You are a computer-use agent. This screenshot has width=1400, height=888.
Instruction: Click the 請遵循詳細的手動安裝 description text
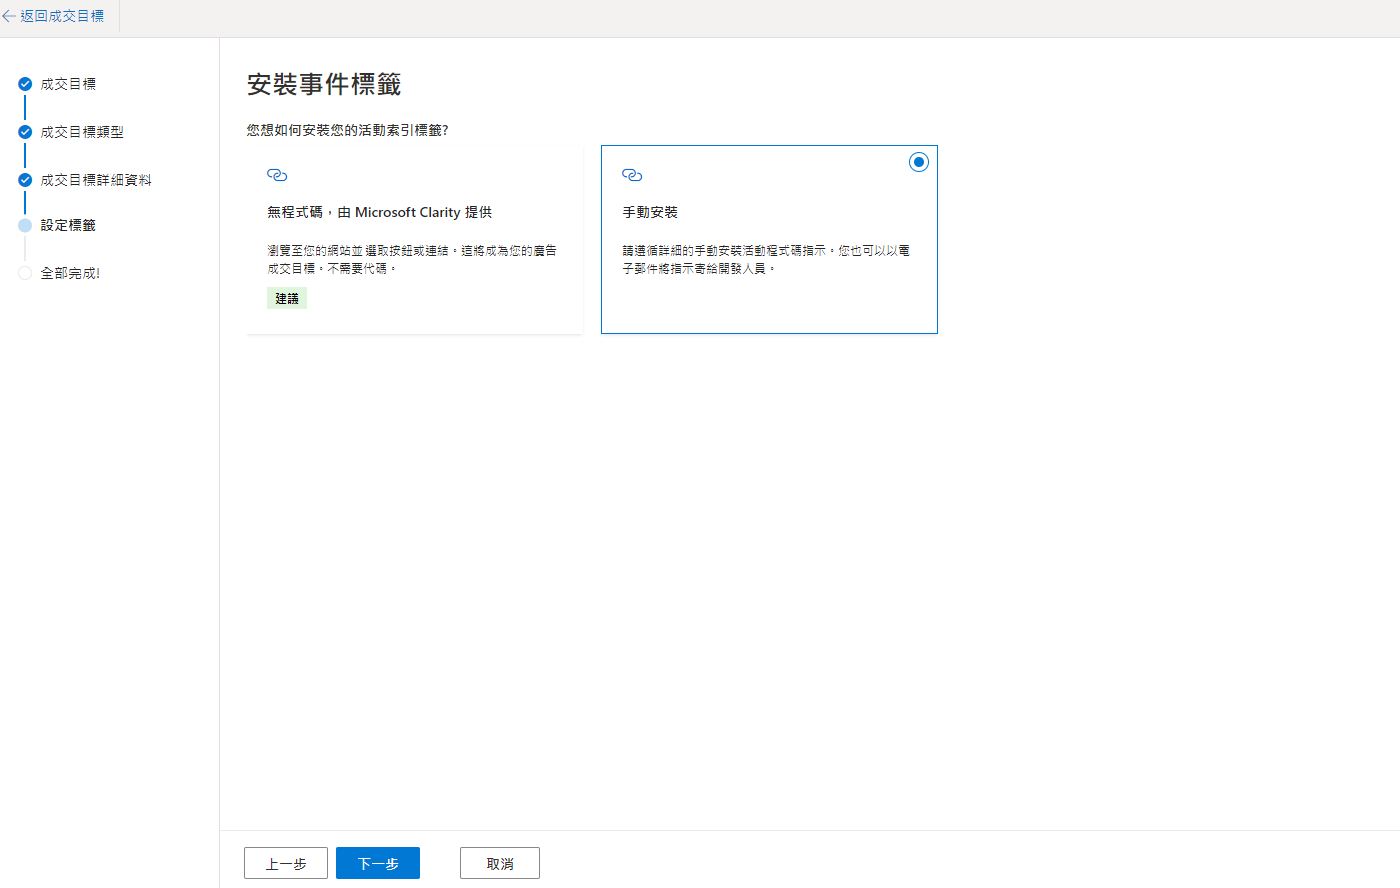click(766, 259)
